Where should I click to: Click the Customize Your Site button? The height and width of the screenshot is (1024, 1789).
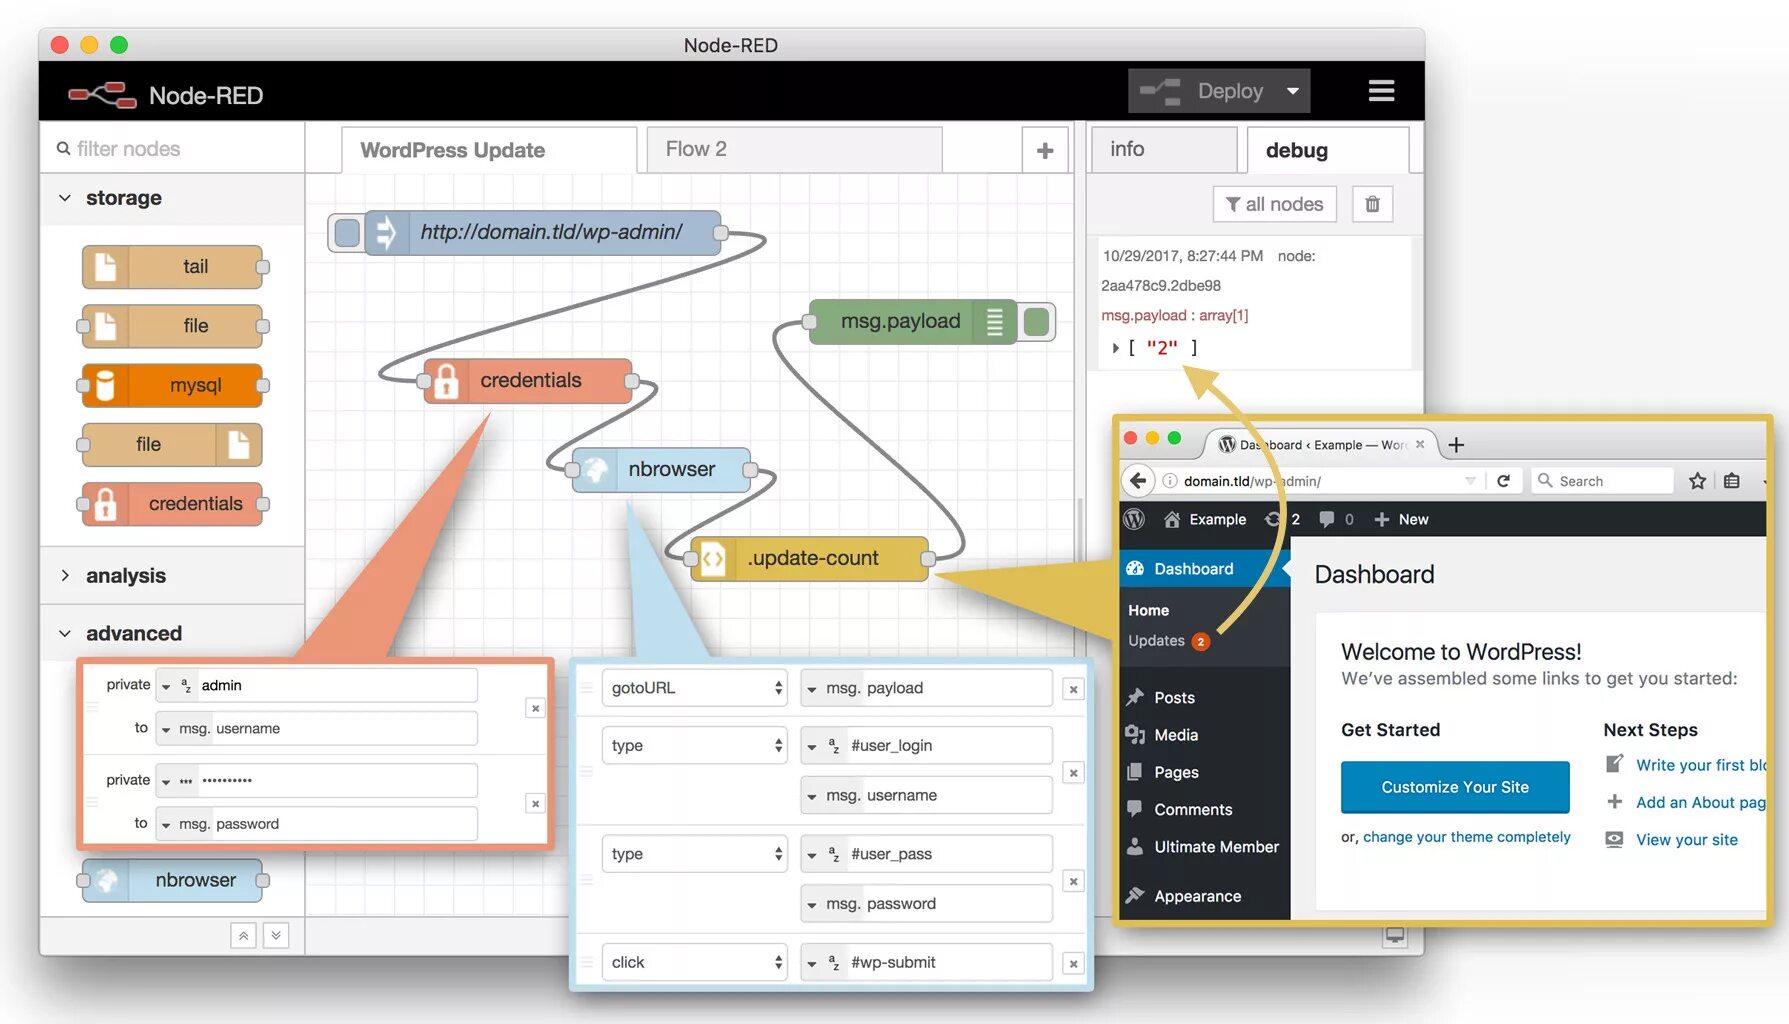(1455, 787)
